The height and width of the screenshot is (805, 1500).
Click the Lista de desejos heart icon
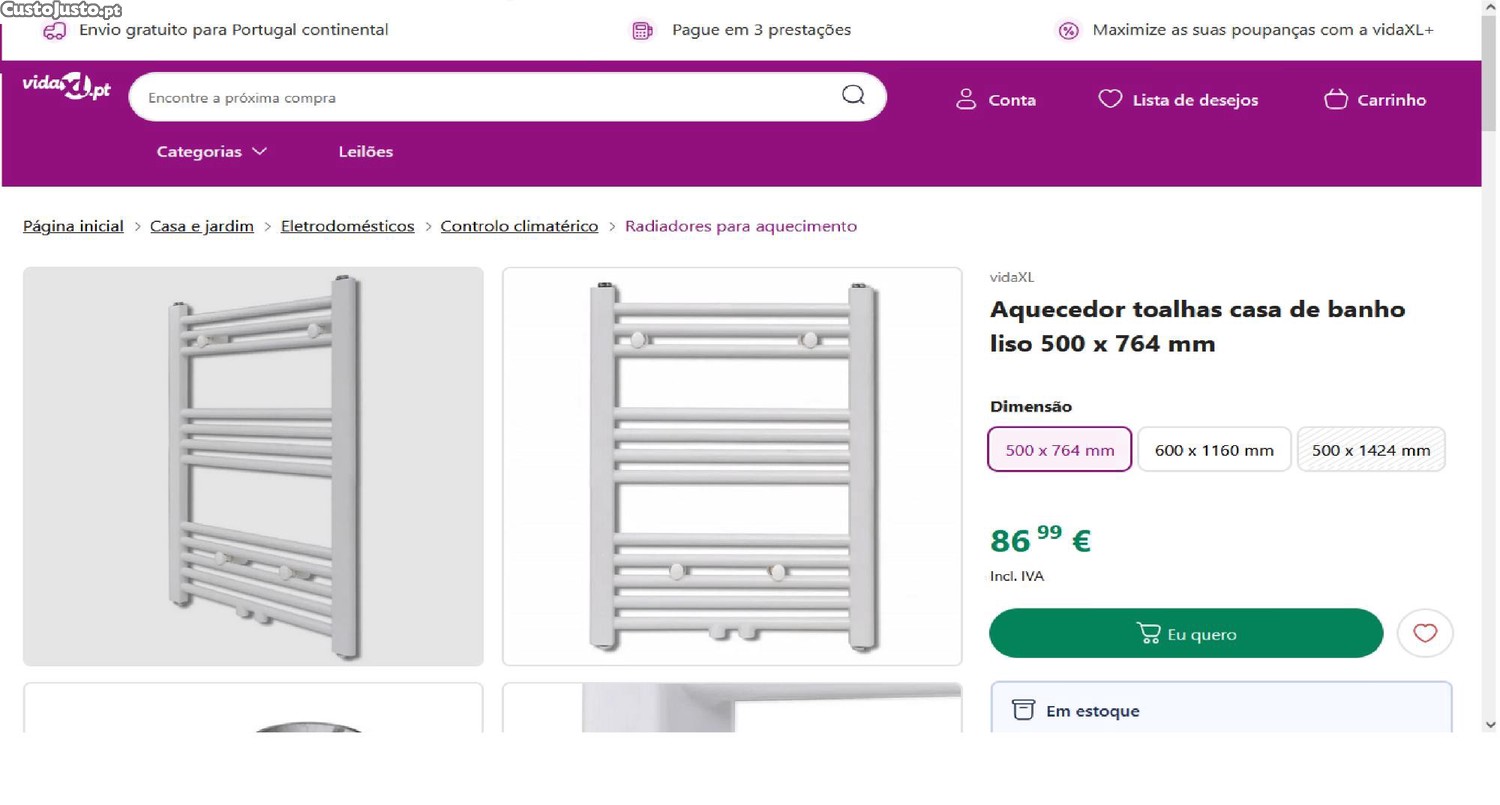click(1110, 99)
